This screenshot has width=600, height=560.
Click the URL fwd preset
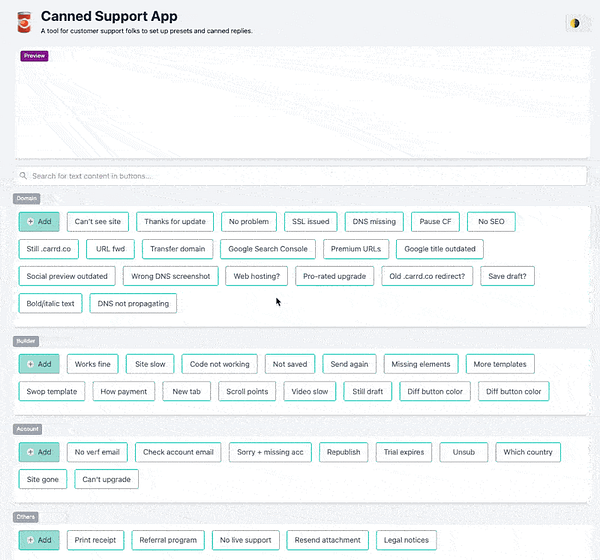coord(110,249)
